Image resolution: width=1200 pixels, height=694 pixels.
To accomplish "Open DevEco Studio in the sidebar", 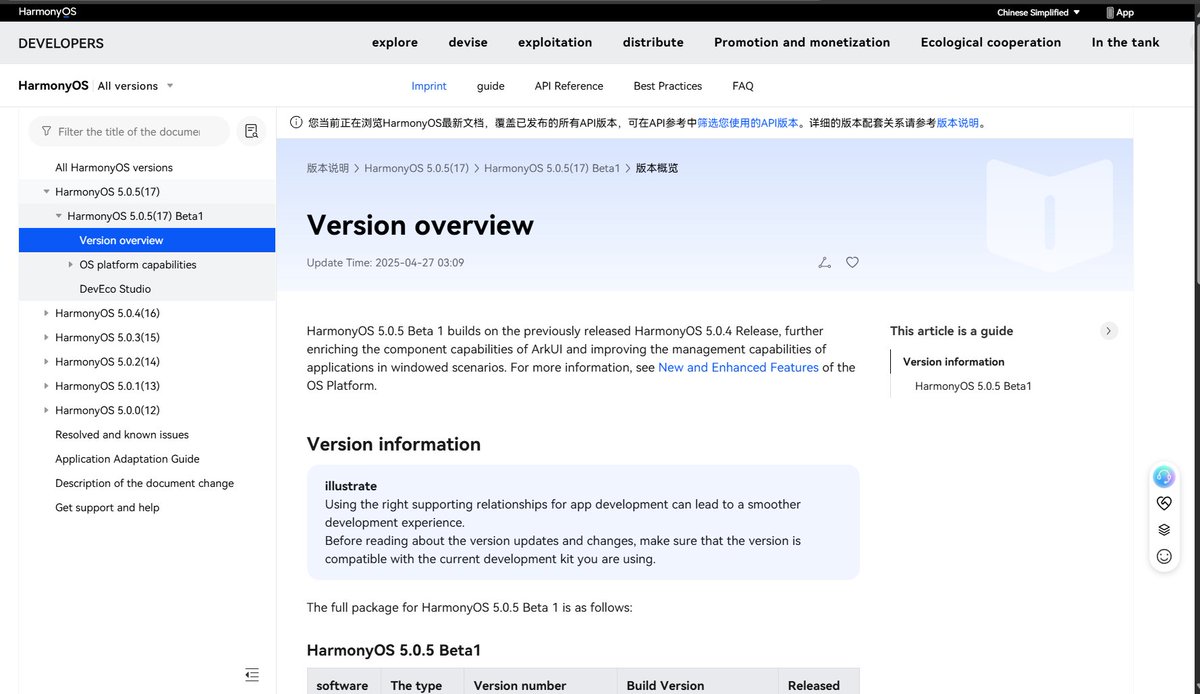I will (x=115, y=289).
